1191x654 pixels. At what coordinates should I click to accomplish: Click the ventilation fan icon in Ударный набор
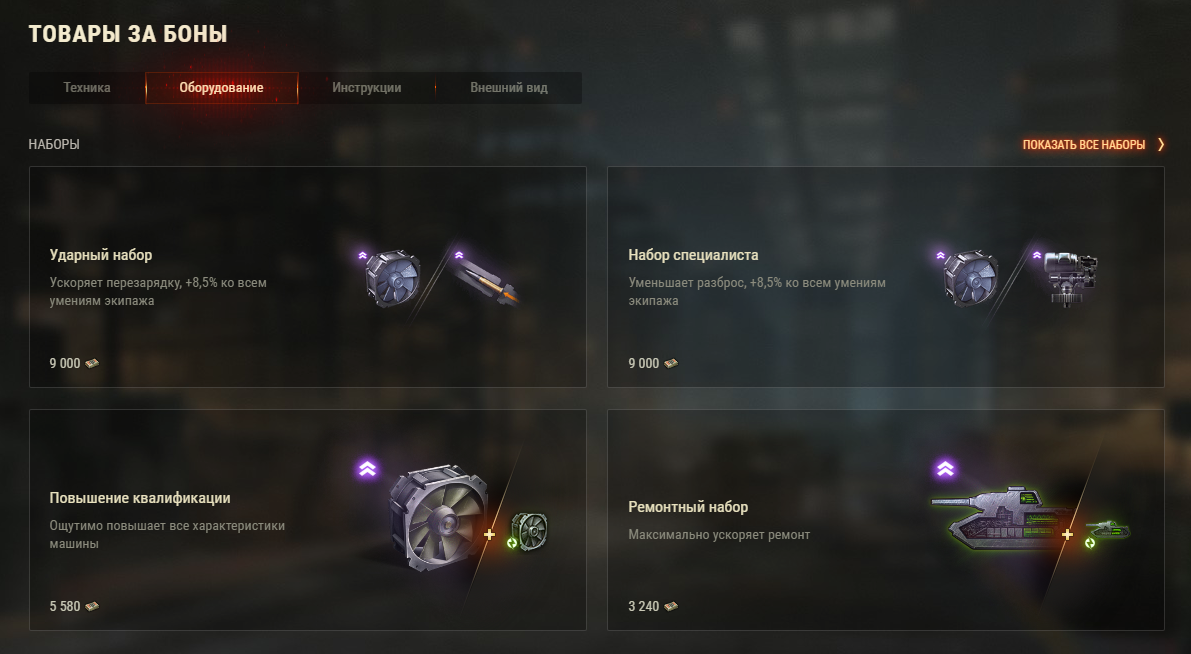coord(393,278)
